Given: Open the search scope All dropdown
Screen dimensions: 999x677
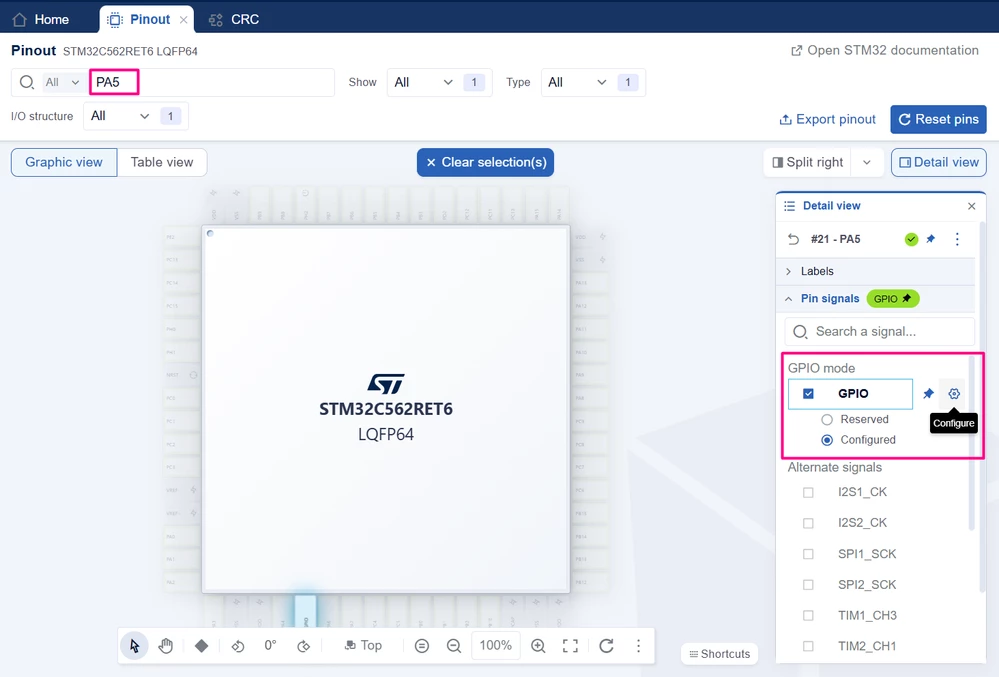Looking at the screenshot, I should tap(62, 82).
